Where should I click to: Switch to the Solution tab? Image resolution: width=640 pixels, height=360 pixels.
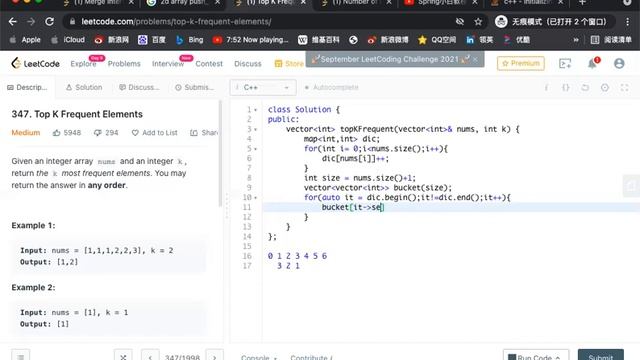click(x=84, y=87)
